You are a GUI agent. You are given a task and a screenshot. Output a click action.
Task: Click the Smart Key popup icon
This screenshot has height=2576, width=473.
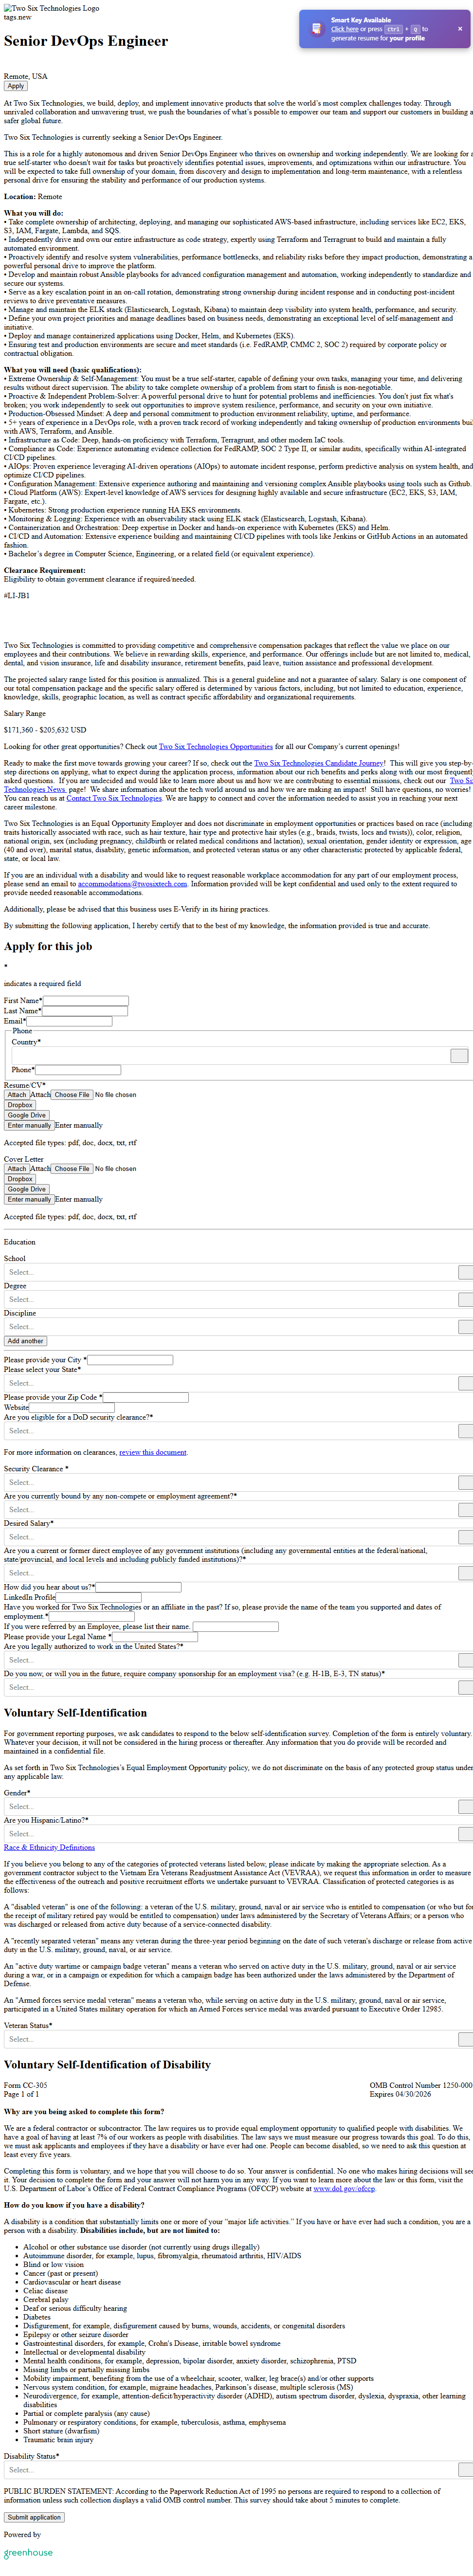coord(317,29)
